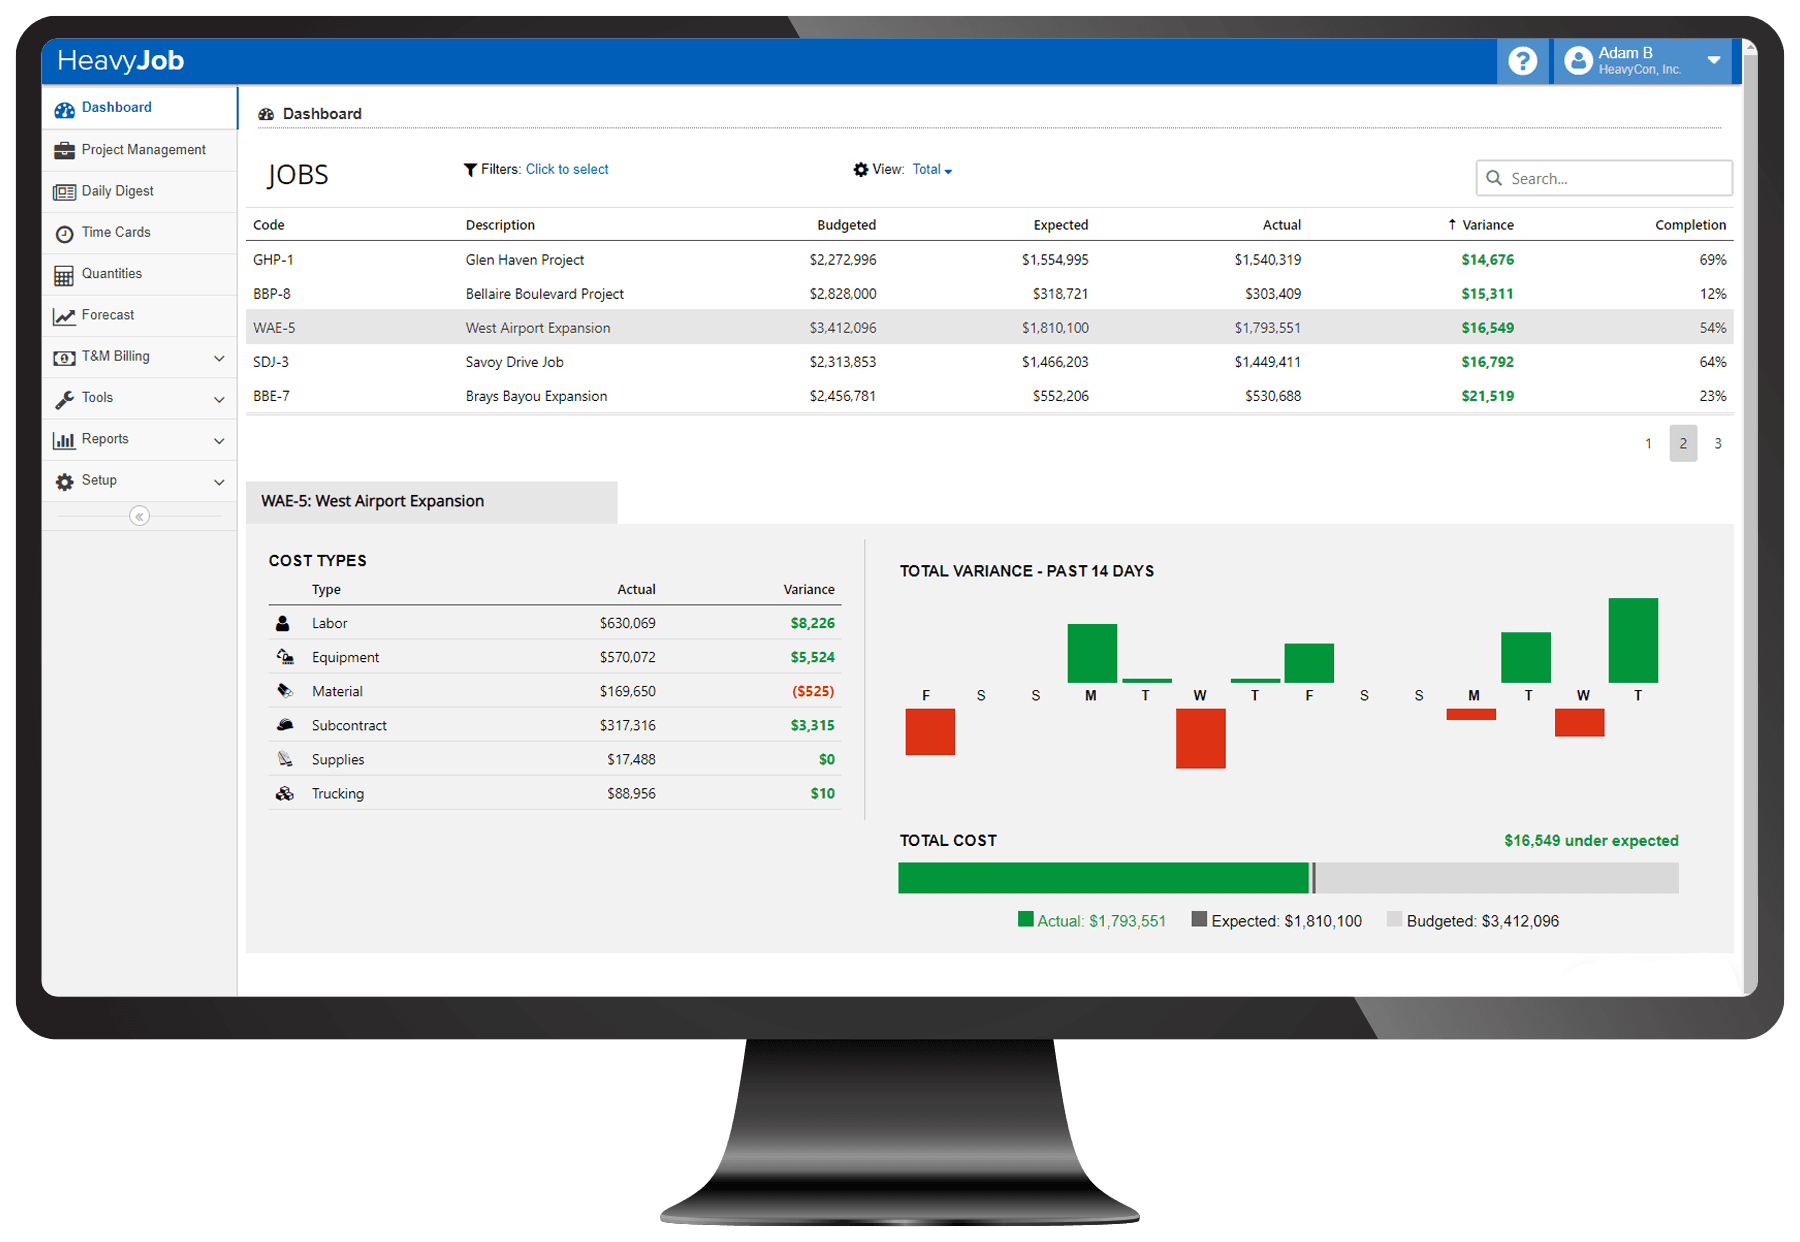Image resolution: width=1800 pixels, height=1242 pixels.
Task: Click the Daily Digest newspaper icon
Action: coord(64,192)
